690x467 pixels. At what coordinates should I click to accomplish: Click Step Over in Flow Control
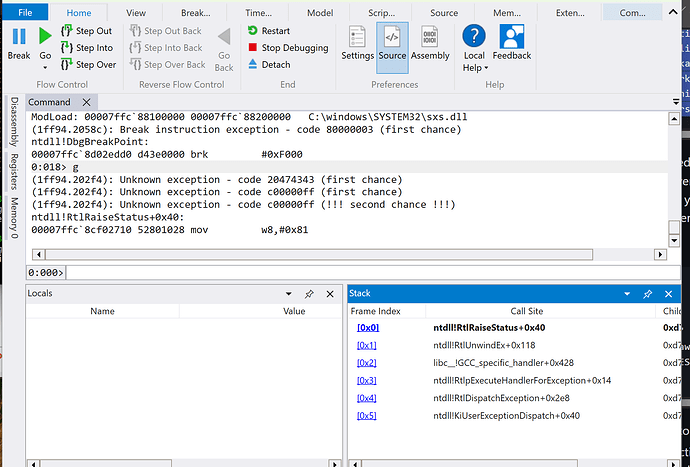88,64
